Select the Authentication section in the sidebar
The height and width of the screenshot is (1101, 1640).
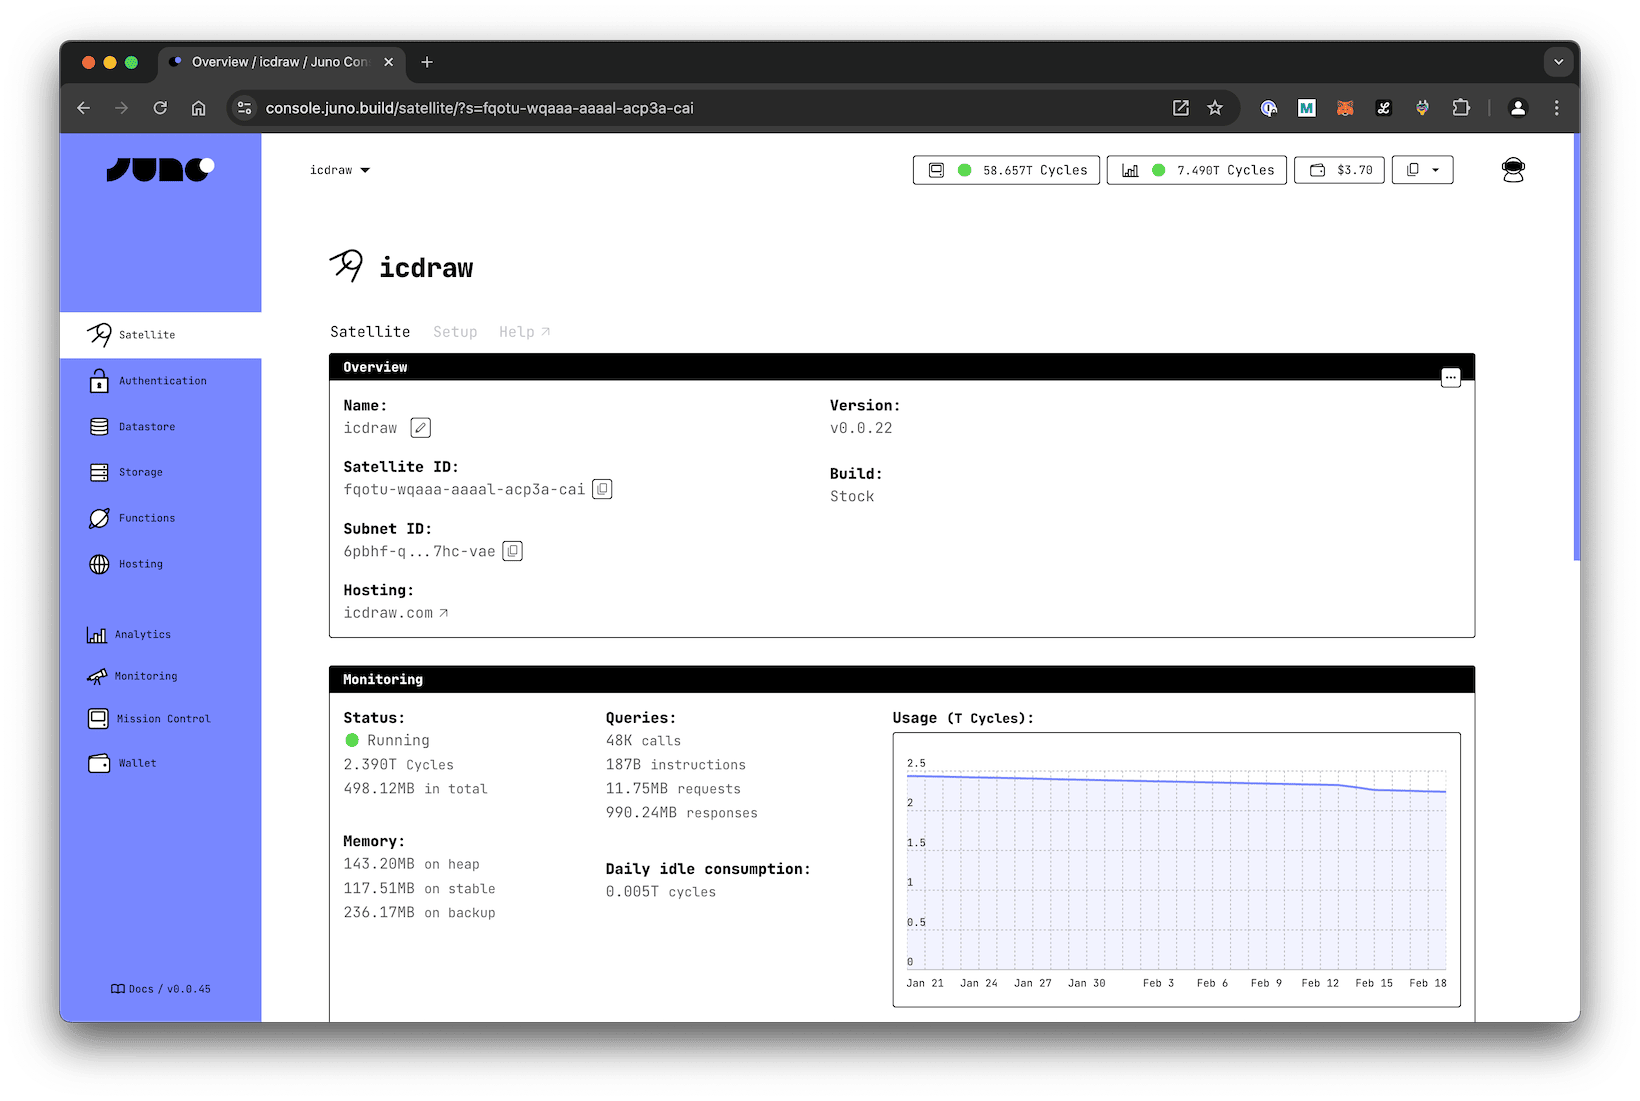[x=161, y=380]
